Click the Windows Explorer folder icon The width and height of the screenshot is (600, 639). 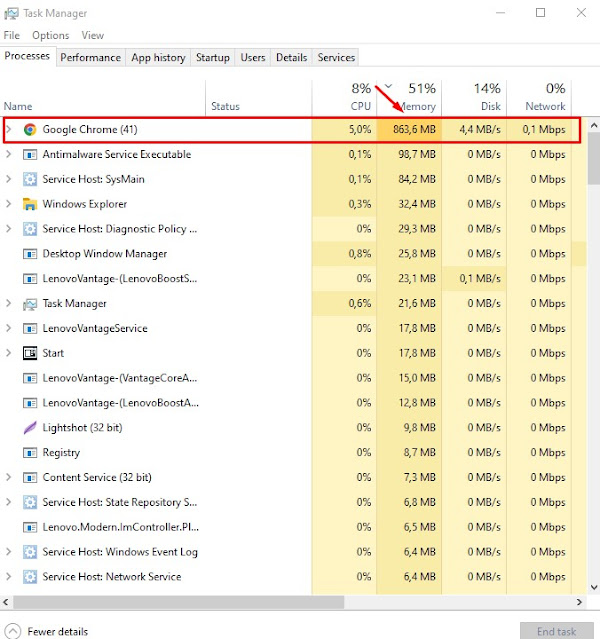30,204
